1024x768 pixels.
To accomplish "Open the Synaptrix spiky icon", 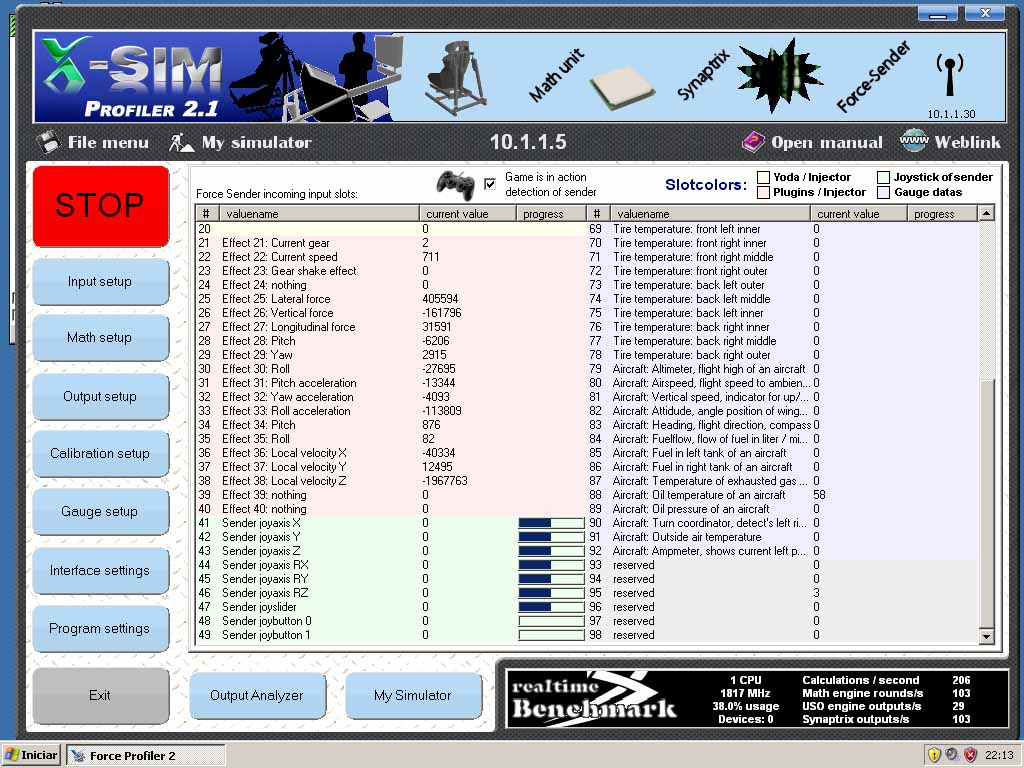I will (779, 76).
